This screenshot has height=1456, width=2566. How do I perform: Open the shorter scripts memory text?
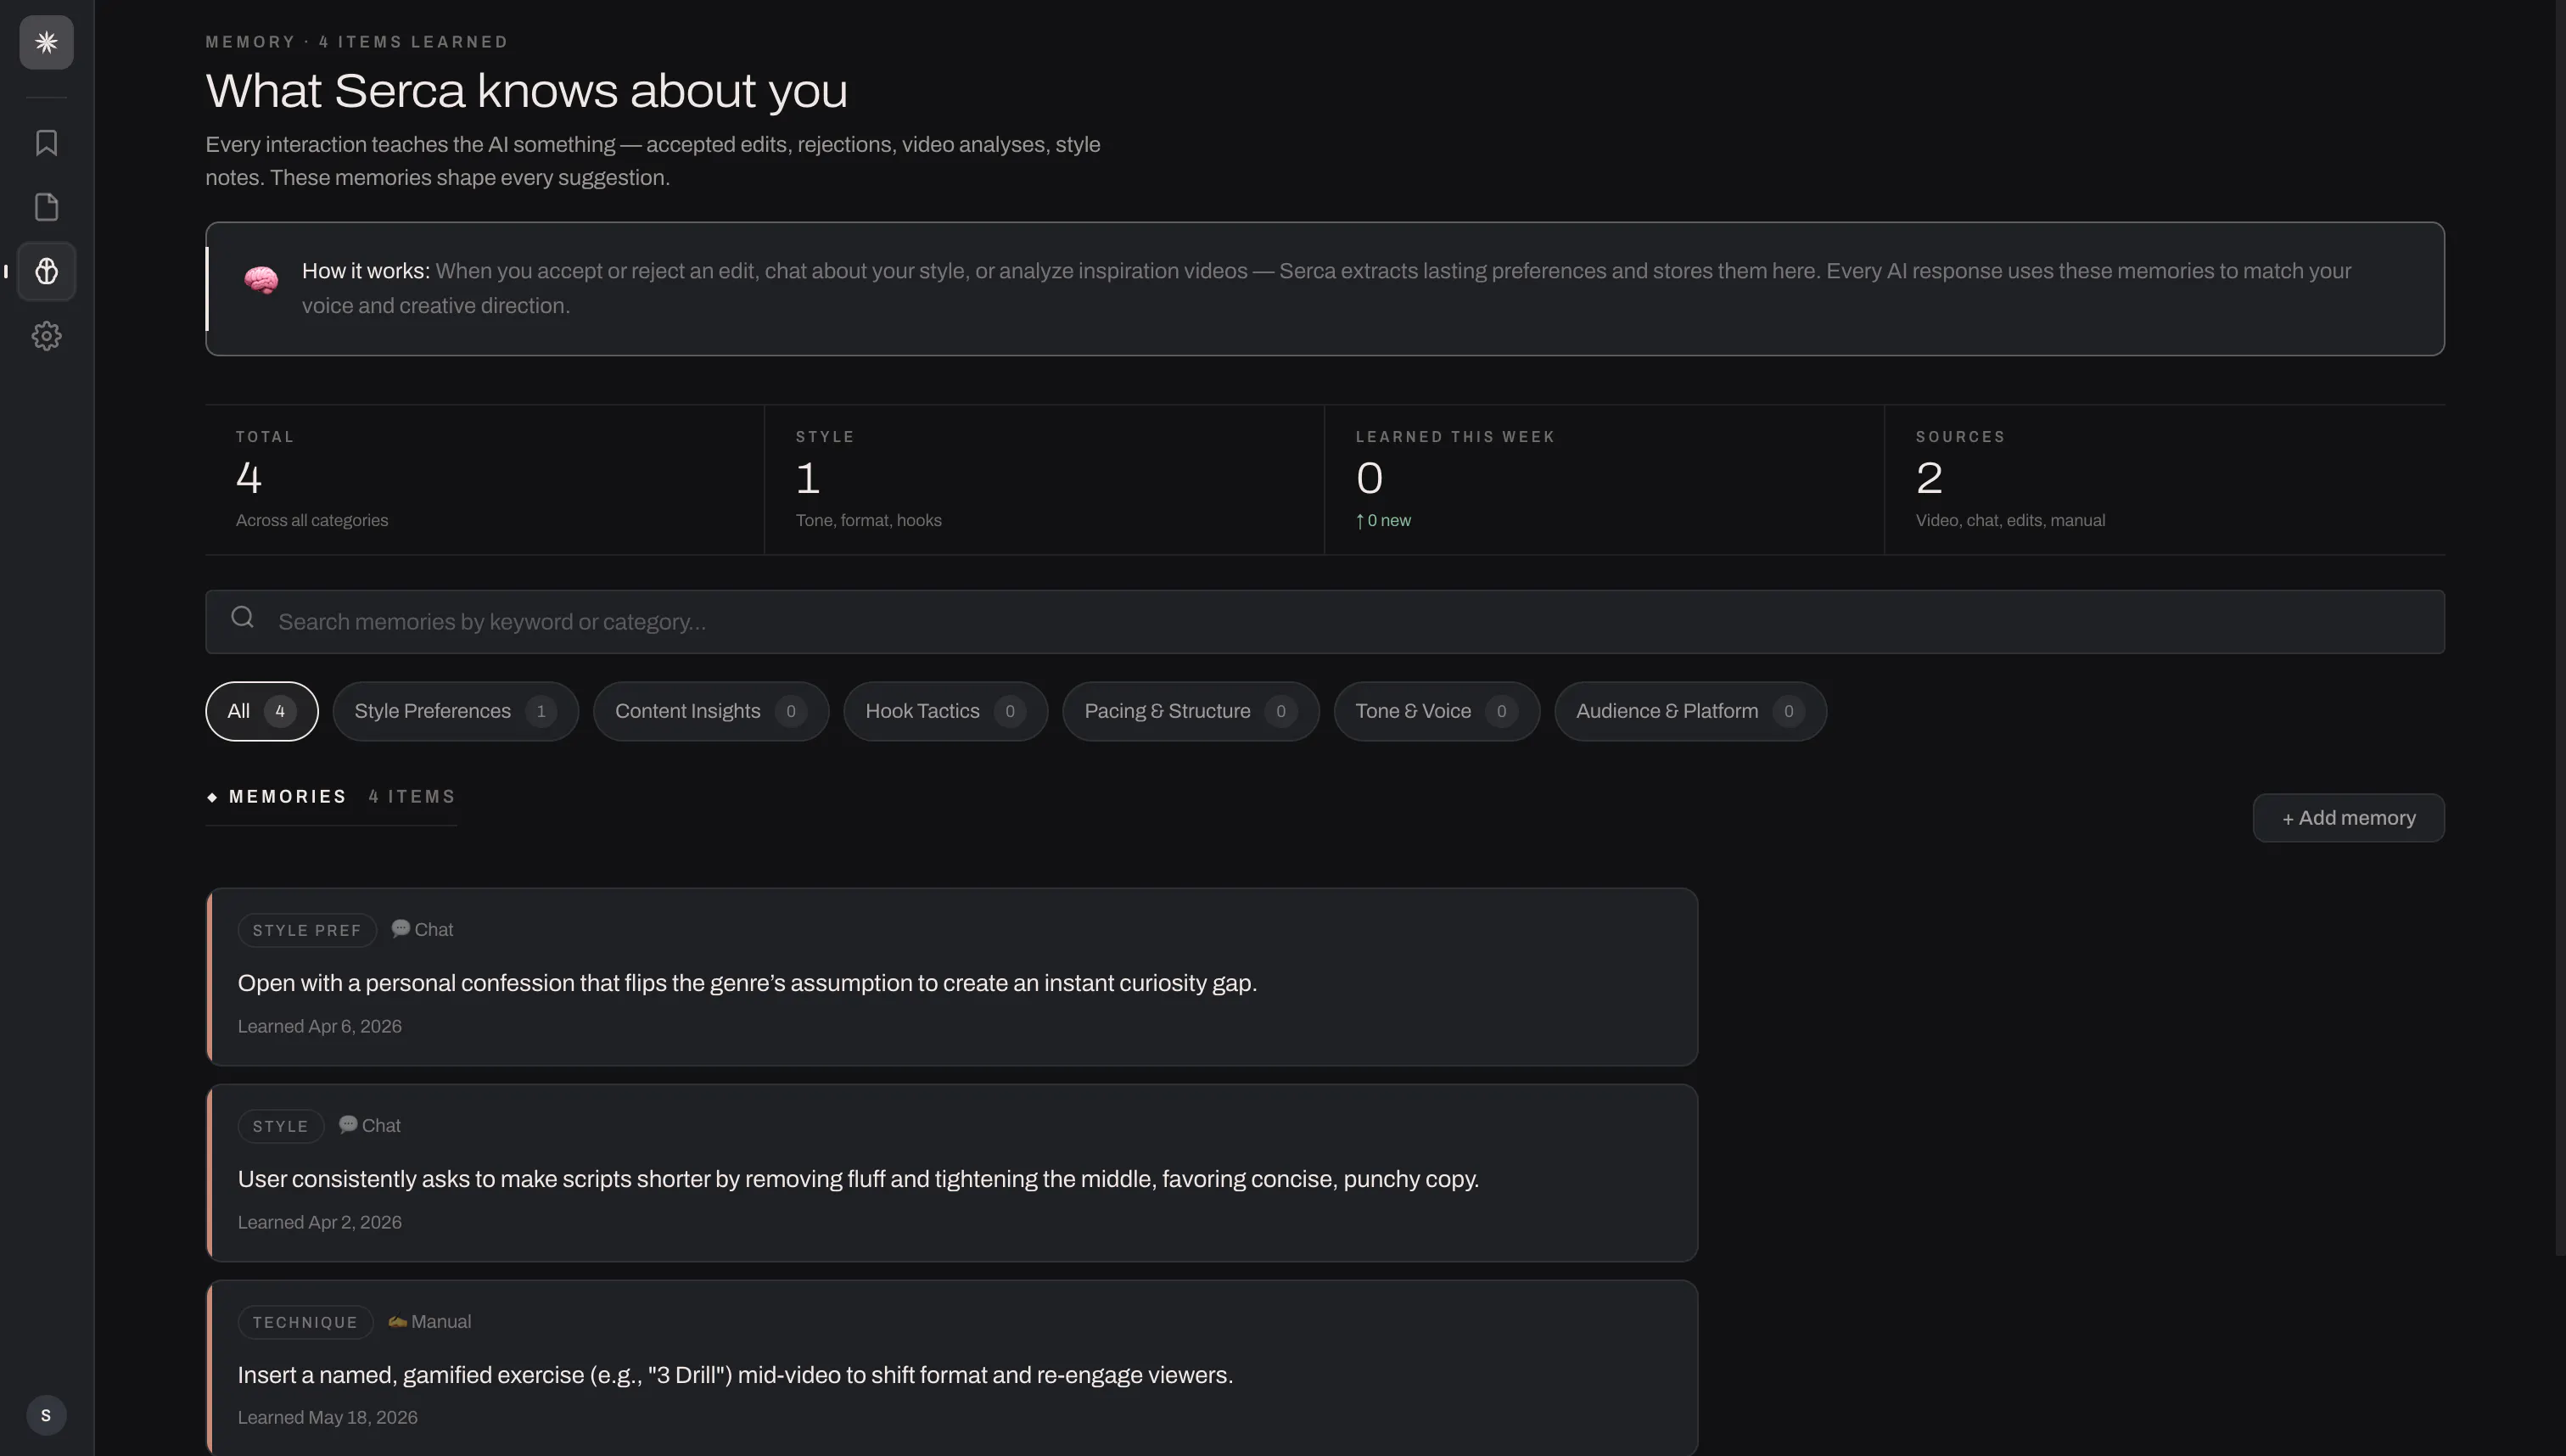[x=858, y=1179]
